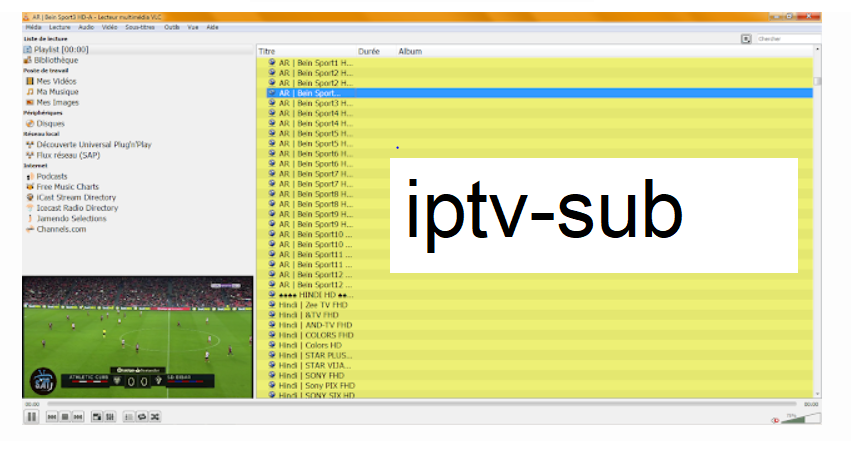The width and height of the screenshot is (851, 453).
Task: Open the playlist view mode dropdown
Action: click(x=746, y=39)
